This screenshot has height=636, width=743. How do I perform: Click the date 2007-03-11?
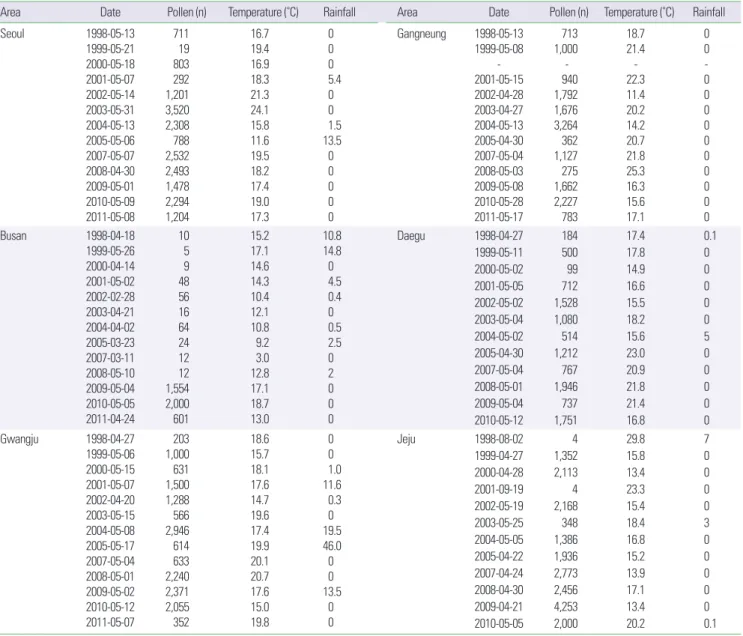(110, 358)
